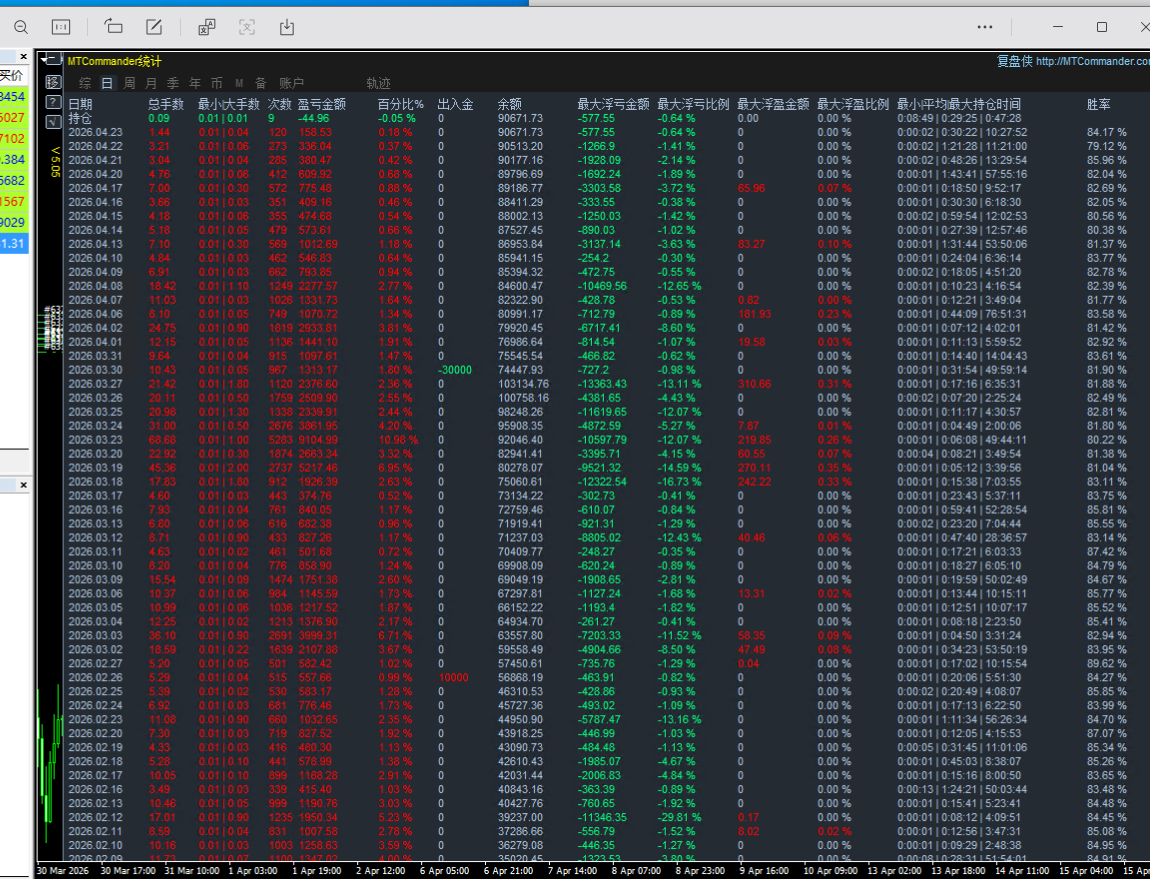
Task: Switch to the 周 (weekly) tab
Action: point(129,83)
